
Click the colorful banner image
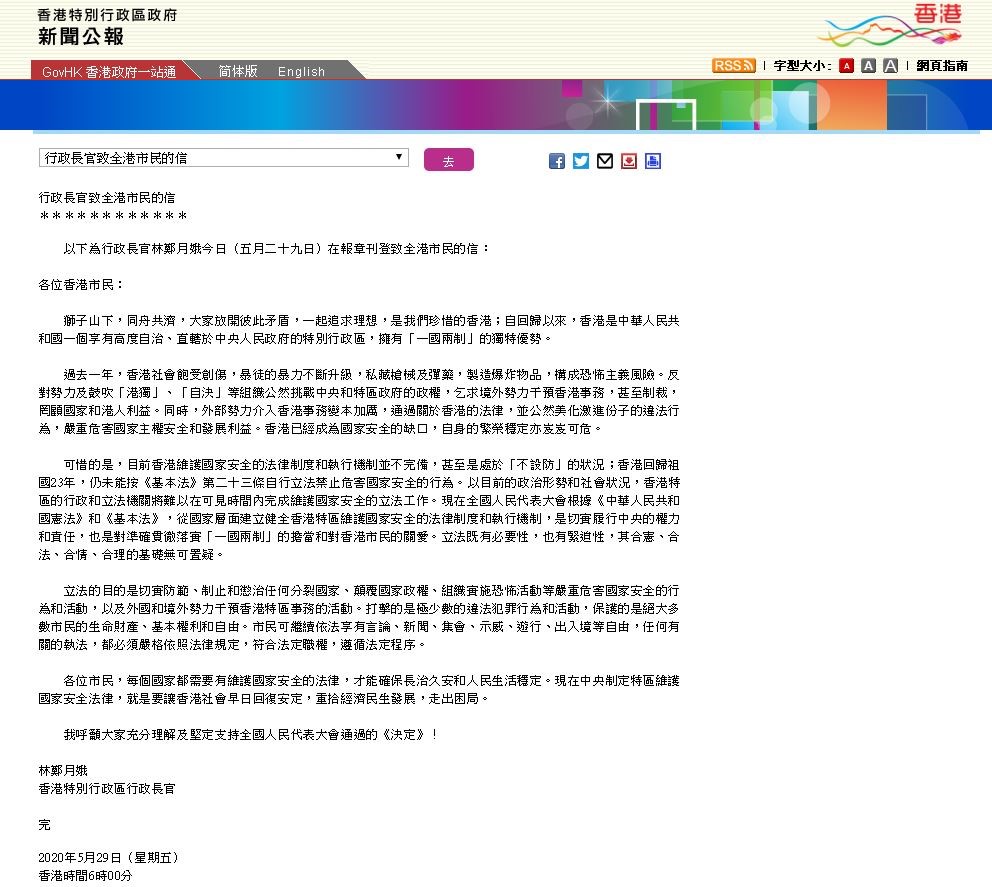(x=495, y=105)
